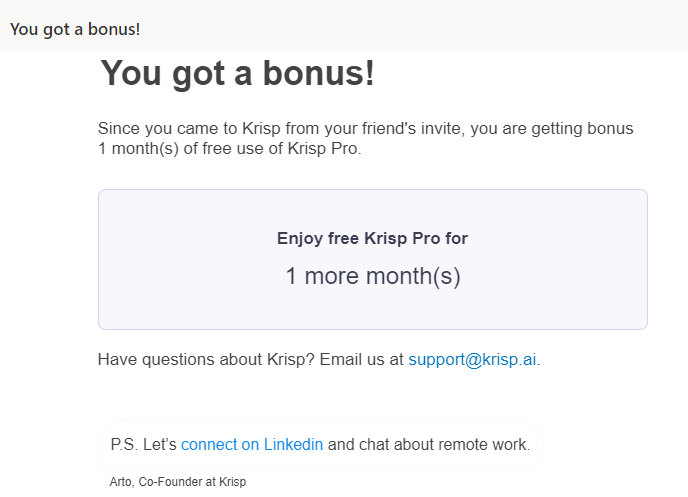Click the P.S. Let's text in the bubble

click(x=143, y=444)
